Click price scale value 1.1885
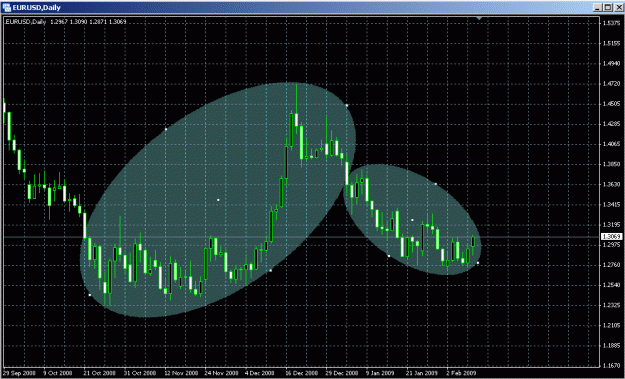This screenshot has height=379, width=625. click(x=611, y=346)
